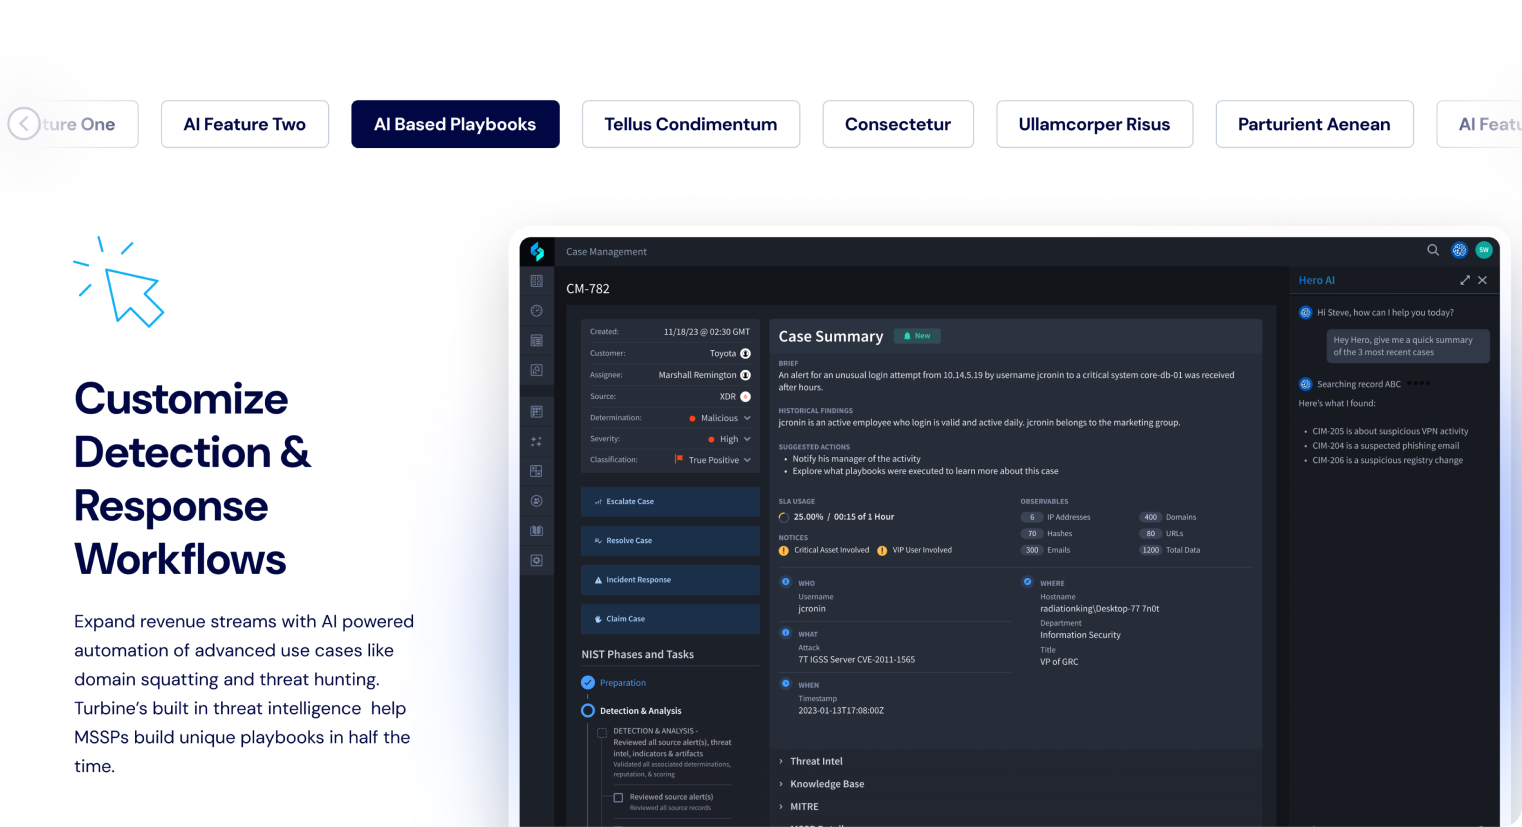The image size is (1522, 827).
Task: Click the Swimlane logo in the sidebar
Action: point(537,252)
